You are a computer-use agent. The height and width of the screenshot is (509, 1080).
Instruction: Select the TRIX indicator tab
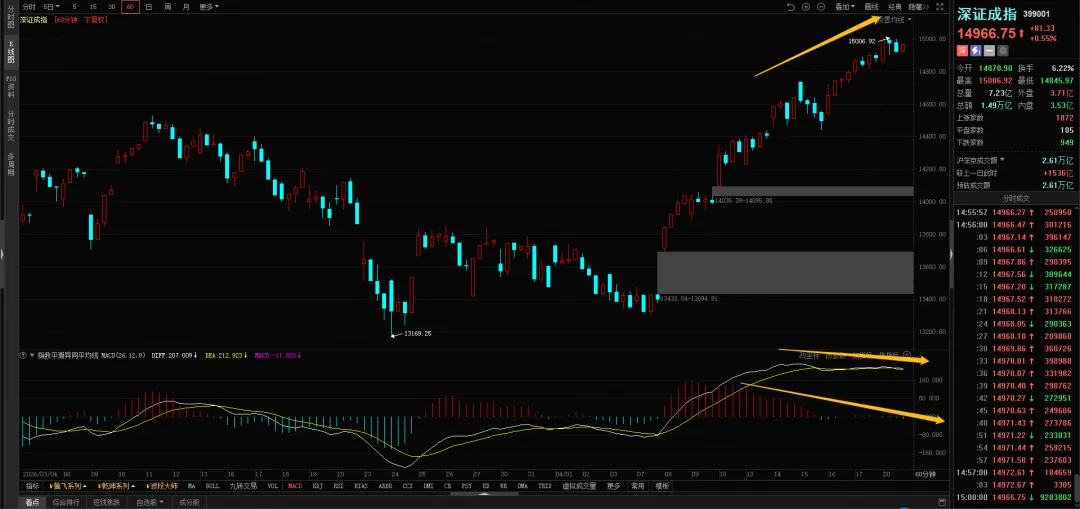[544, 486]
